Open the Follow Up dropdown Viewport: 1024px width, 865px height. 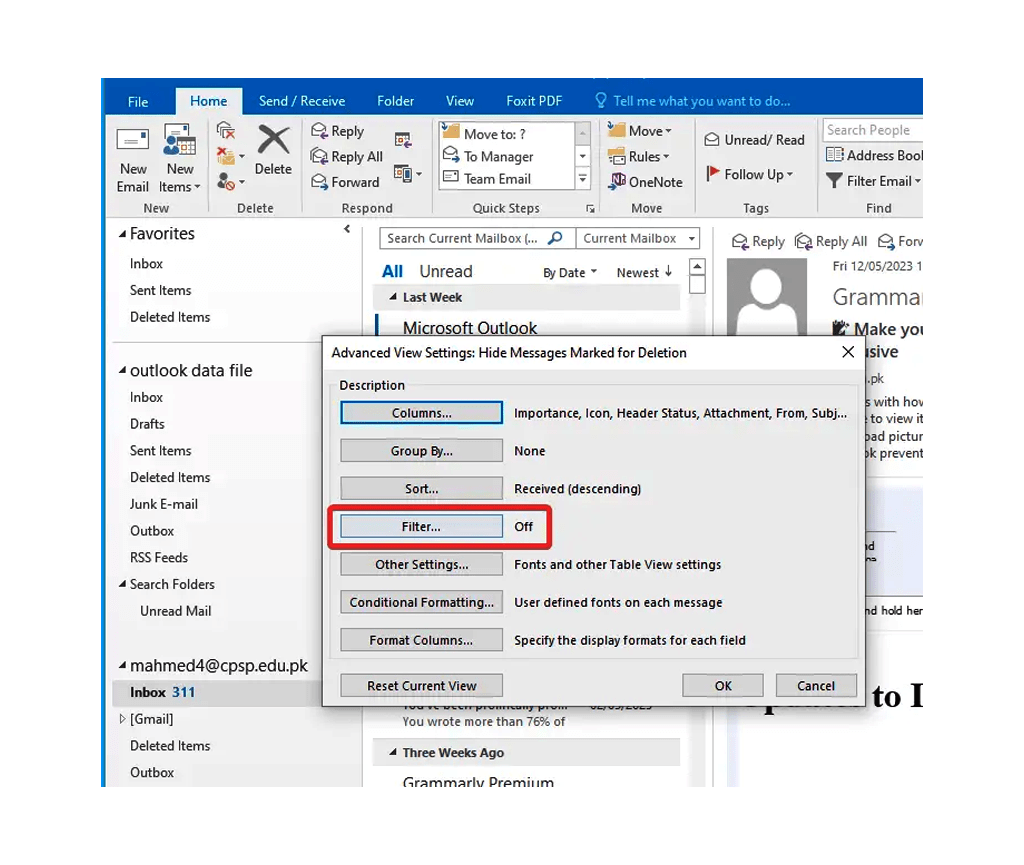753,174
